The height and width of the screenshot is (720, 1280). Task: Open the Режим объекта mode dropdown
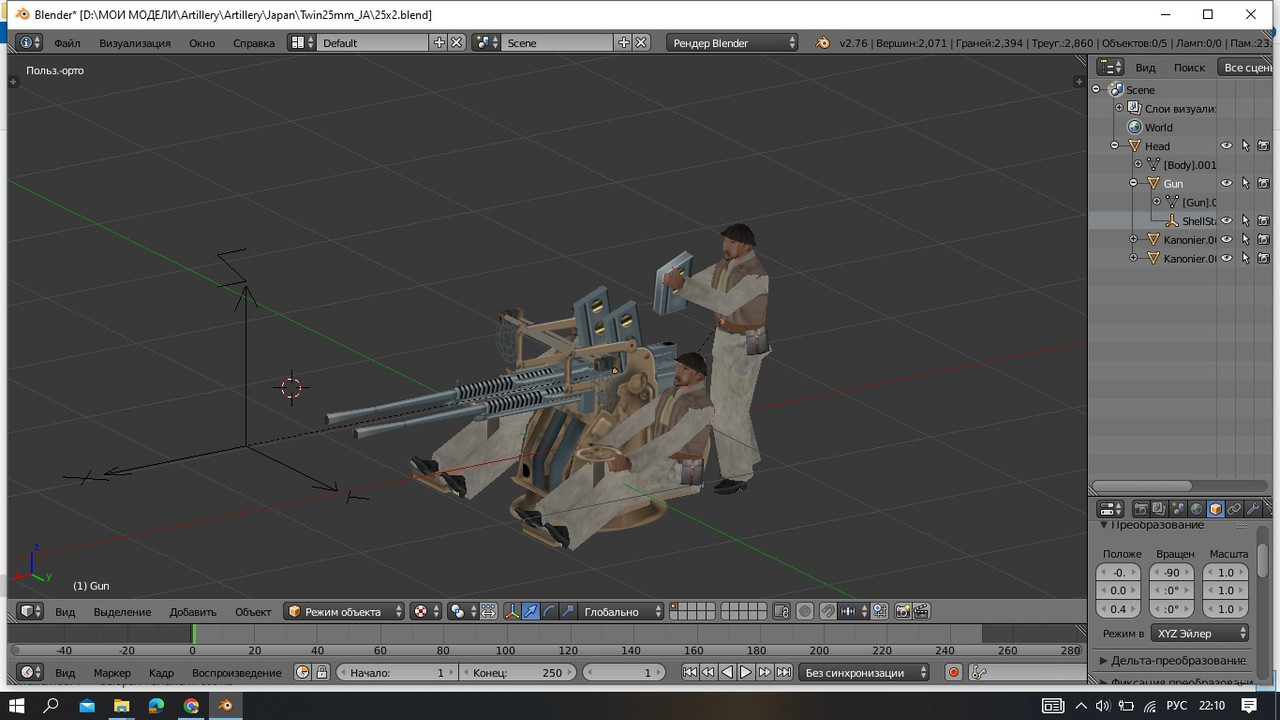(x=345, y=611)
